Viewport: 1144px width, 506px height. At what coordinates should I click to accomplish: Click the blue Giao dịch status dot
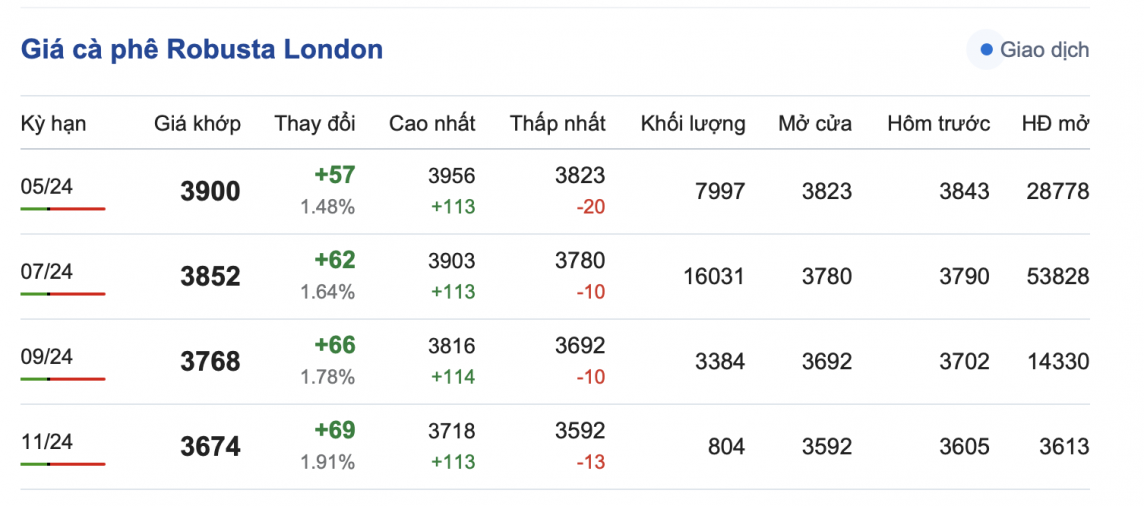pyautogui.click(x=987, y=50)
